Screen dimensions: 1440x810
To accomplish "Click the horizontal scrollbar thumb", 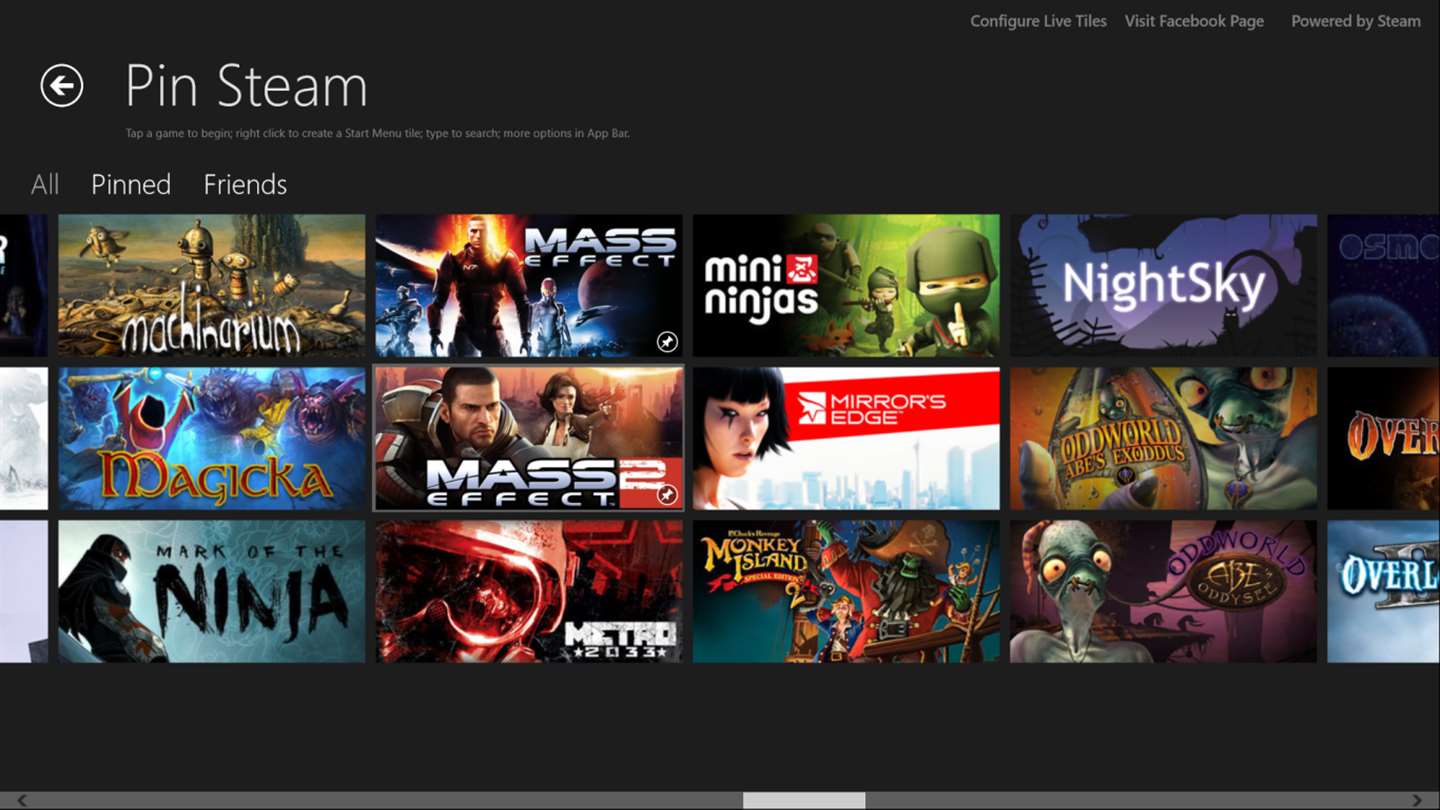I will click(804, 800).
